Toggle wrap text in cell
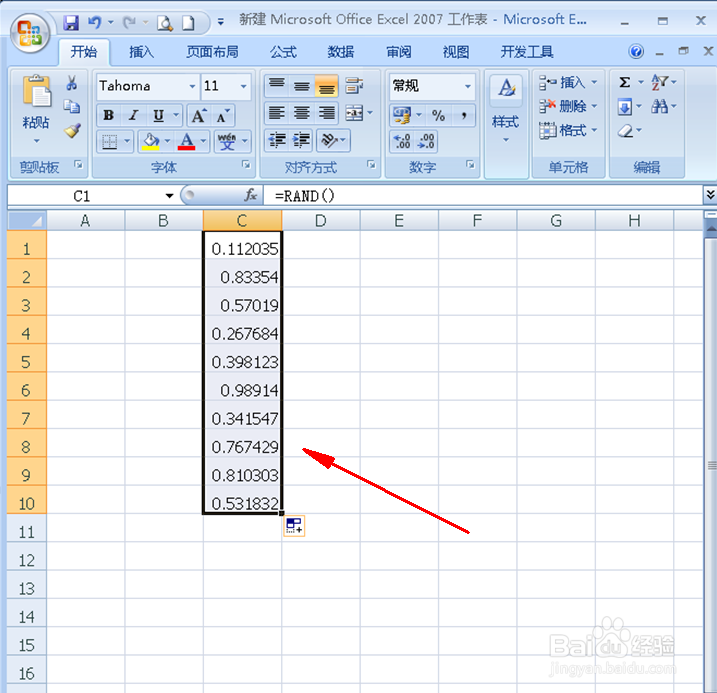Image resolution: width=717 pixels, height=693 pixels. 354,85
